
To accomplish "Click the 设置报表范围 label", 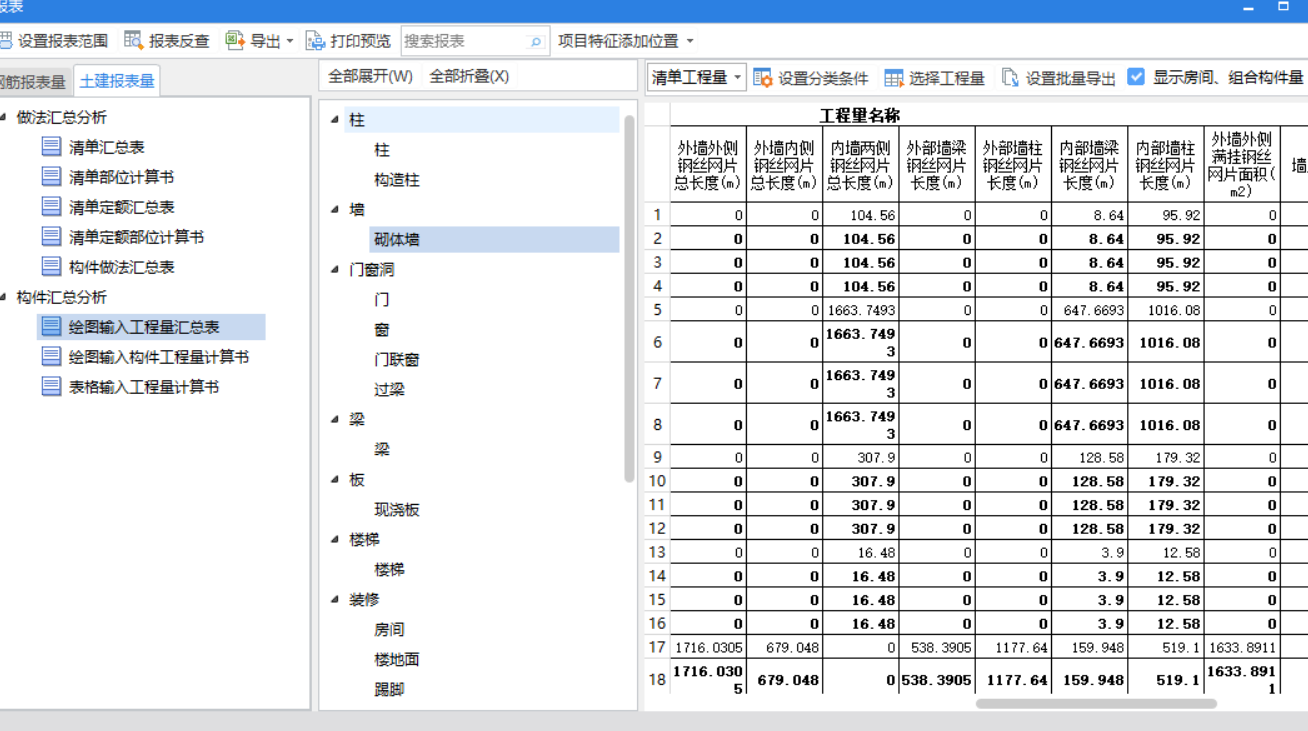I will [63, 42].
